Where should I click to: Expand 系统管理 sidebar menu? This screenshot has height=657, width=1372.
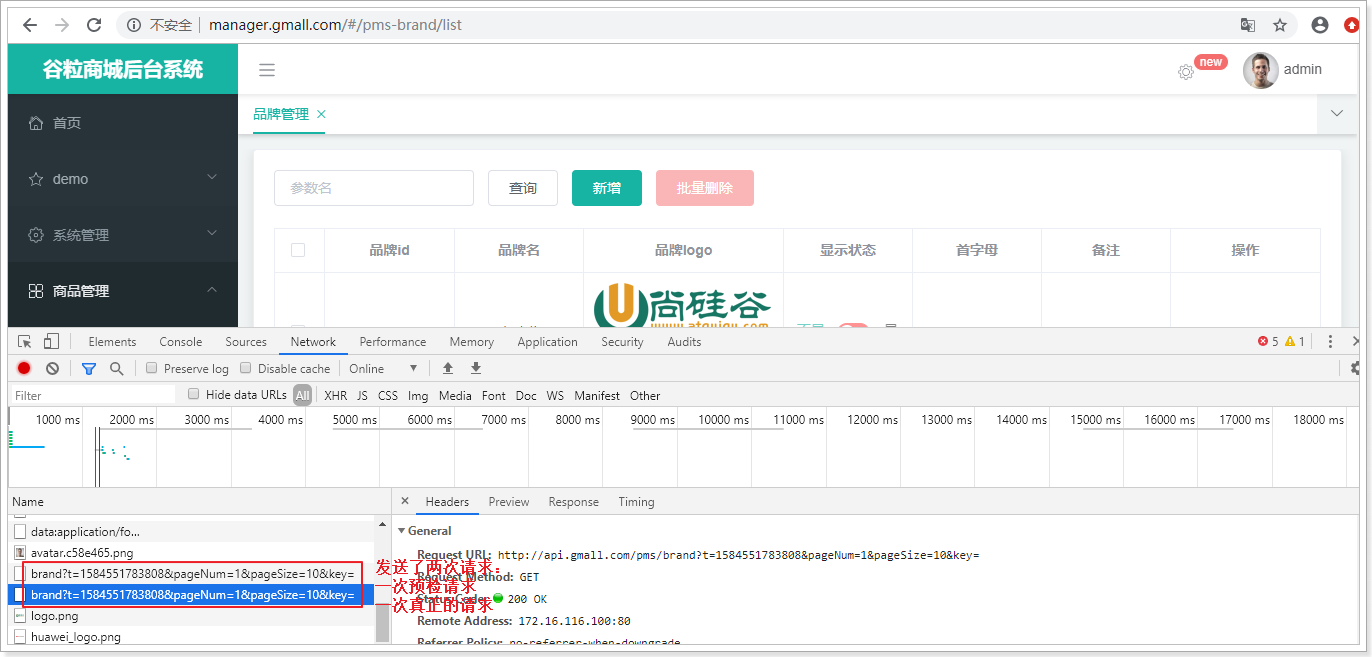pyautogui.click(x=123, y=235)
